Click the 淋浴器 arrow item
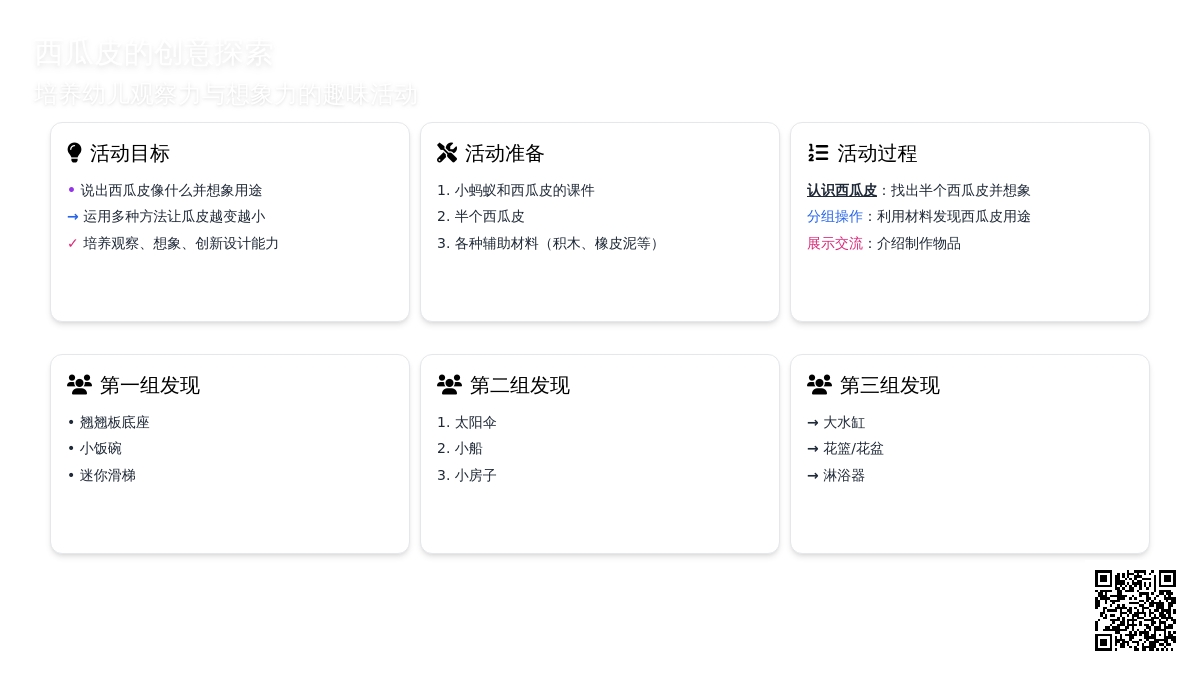Image resolution: width=1200 pixels, height=675 pixels. point(844,475)
